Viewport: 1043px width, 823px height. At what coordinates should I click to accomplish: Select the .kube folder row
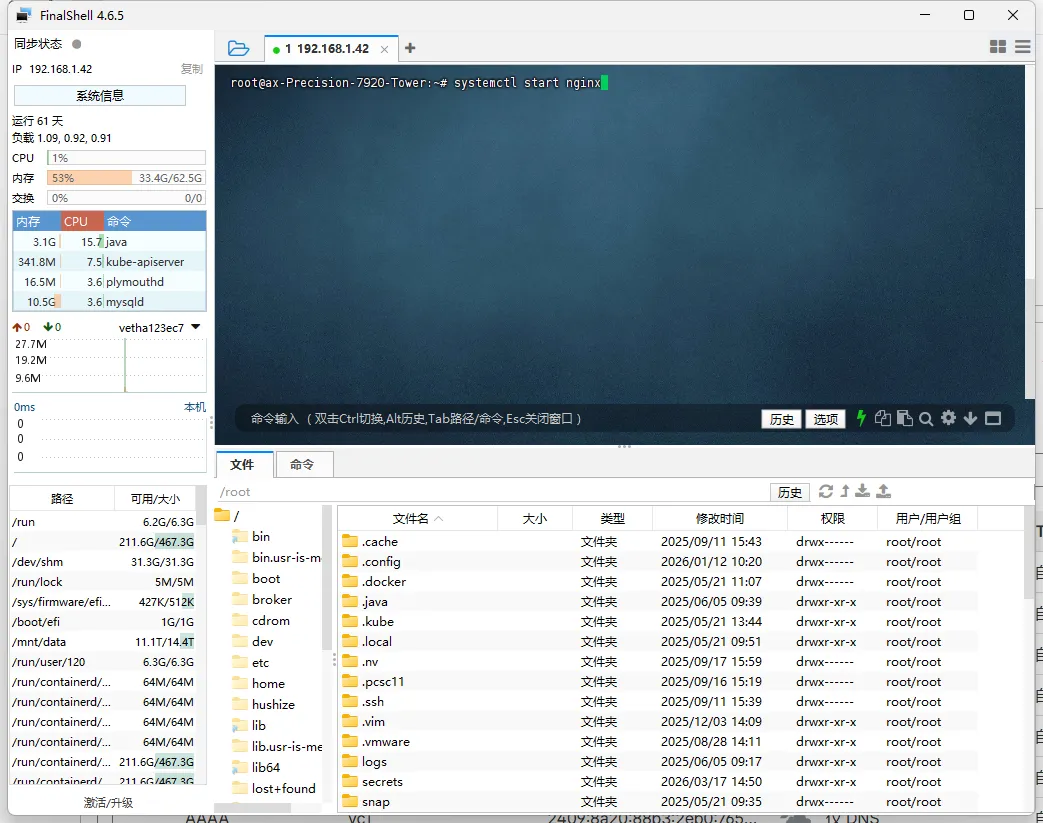point(659,621)
